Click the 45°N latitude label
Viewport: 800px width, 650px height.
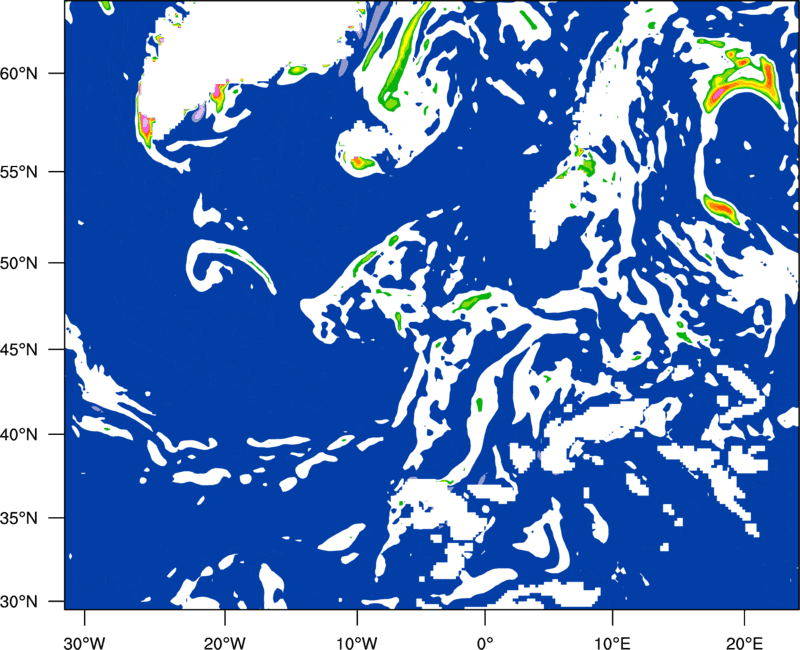(x=19, y=349)
